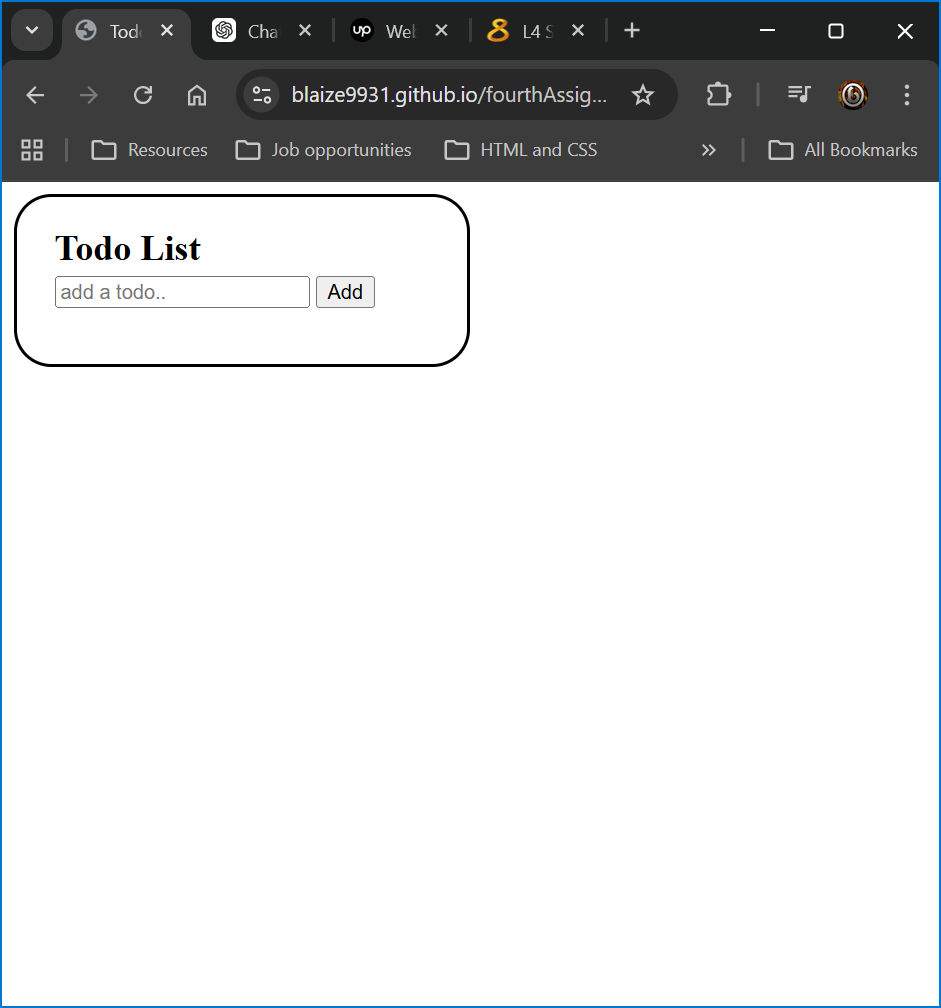The height and width of the screenshot is (1008, 941).
Task: Open the Resources bookmarks folder
Action: point(149,150)
